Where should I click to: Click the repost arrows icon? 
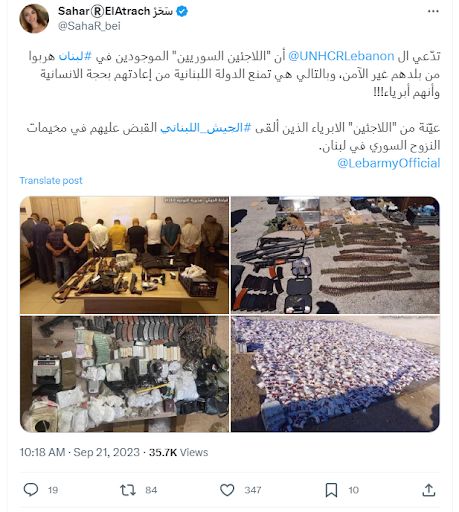tap(128, 490)
